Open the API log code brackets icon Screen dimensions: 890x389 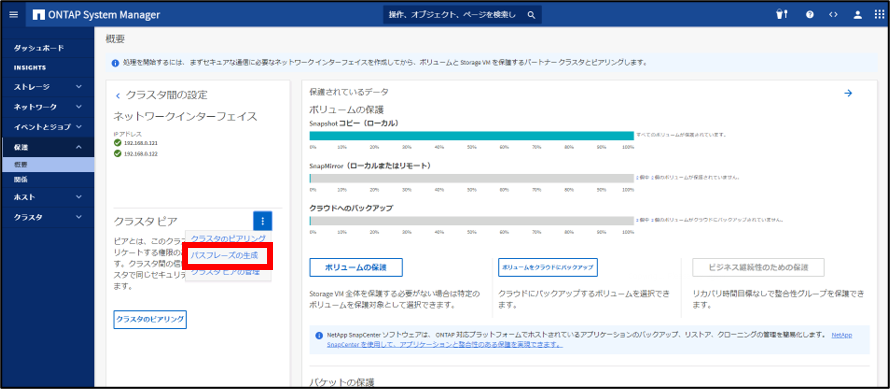pos(833,15)
